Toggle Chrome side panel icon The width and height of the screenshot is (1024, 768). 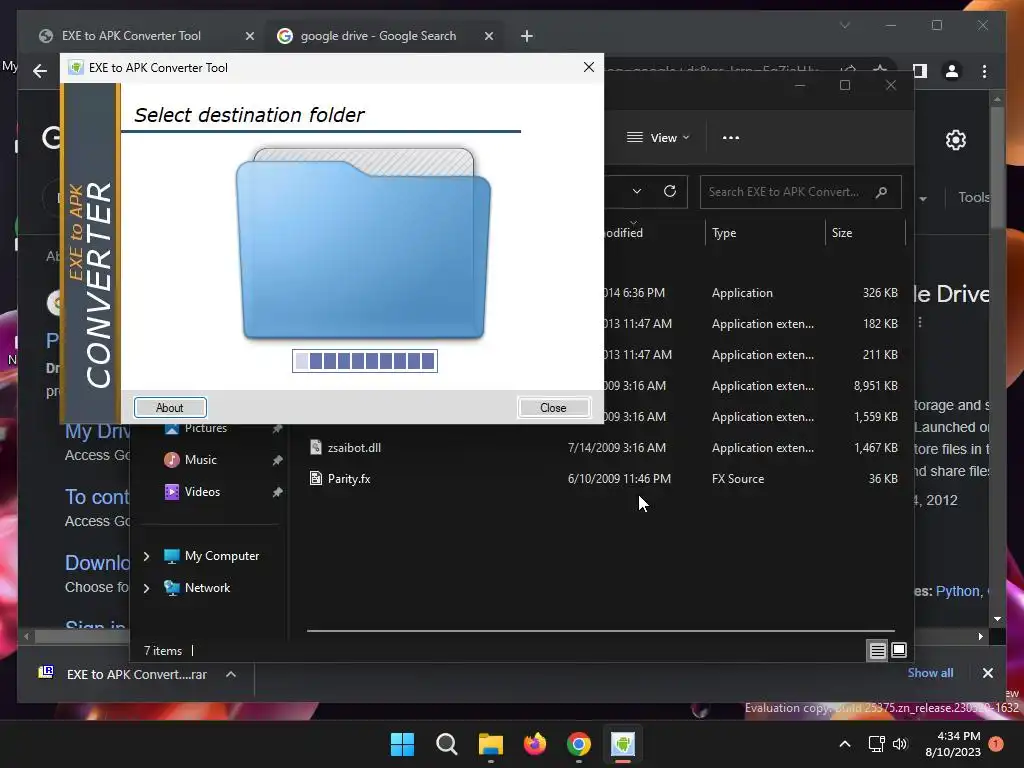920,71
